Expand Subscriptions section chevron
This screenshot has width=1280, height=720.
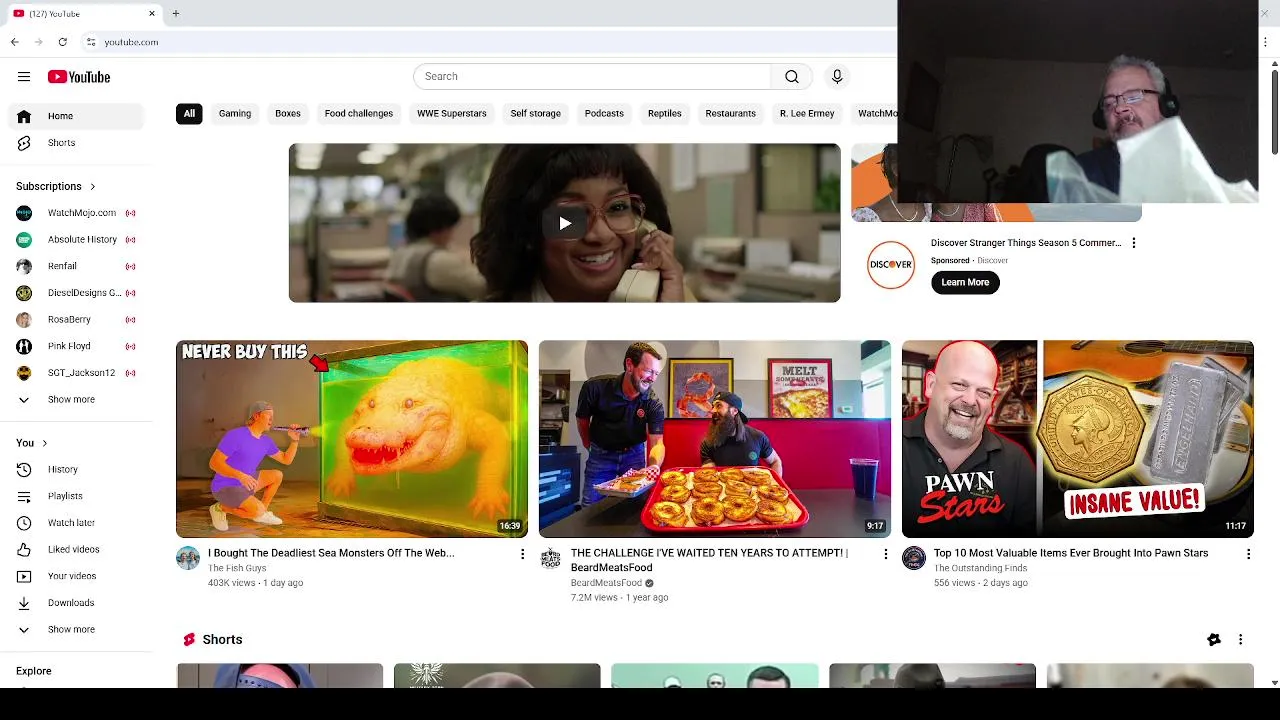click(x=93, y=186)
